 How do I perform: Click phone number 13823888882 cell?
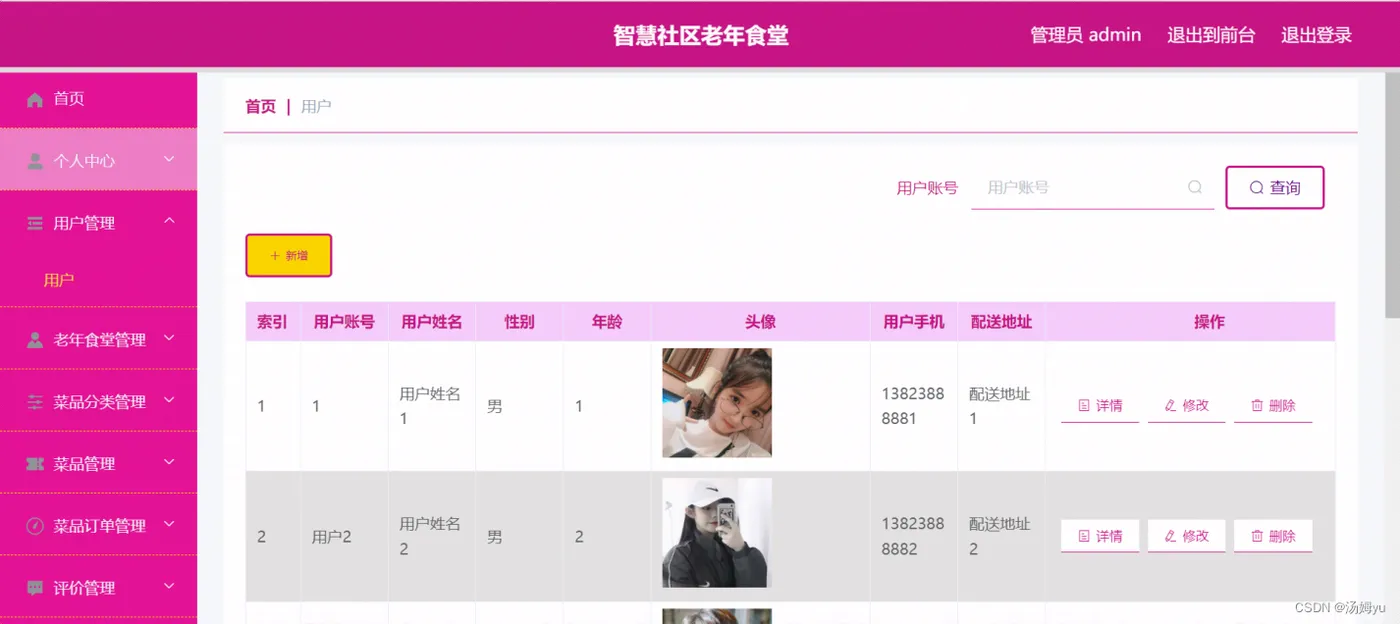[x=913, y=536]
